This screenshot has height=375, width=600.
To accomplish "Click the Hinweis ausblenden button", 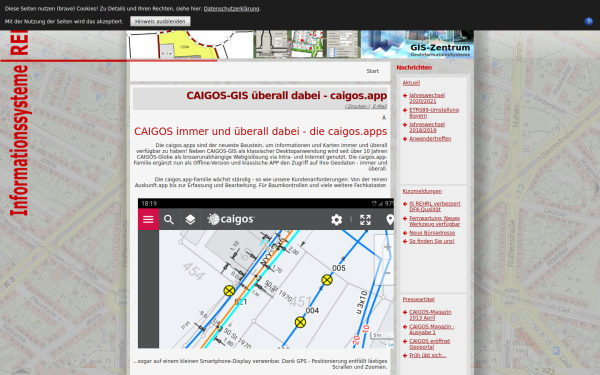I will pos(160,21).
